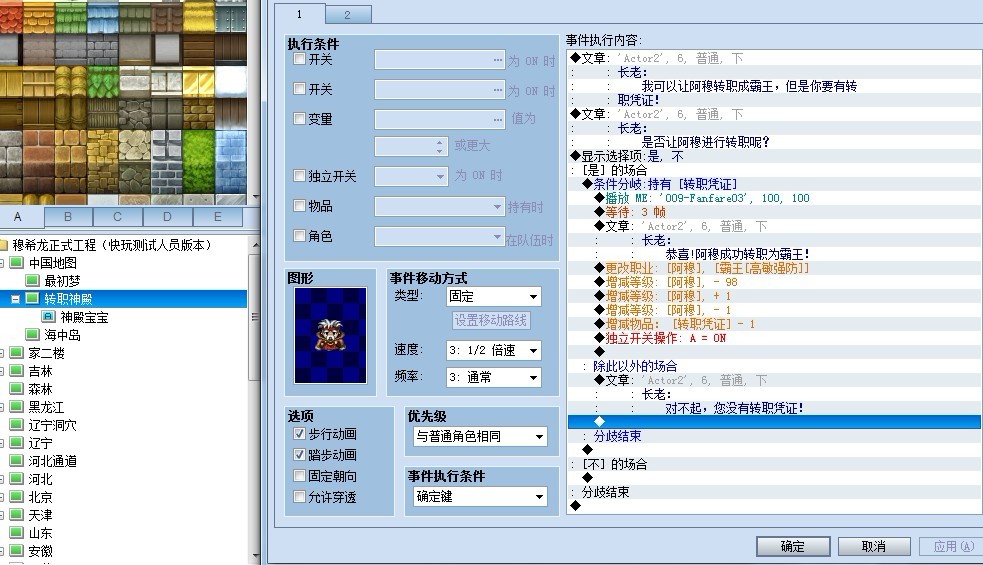Click the 设置移动路线 button
983x565 pixels.
point(491,320)
